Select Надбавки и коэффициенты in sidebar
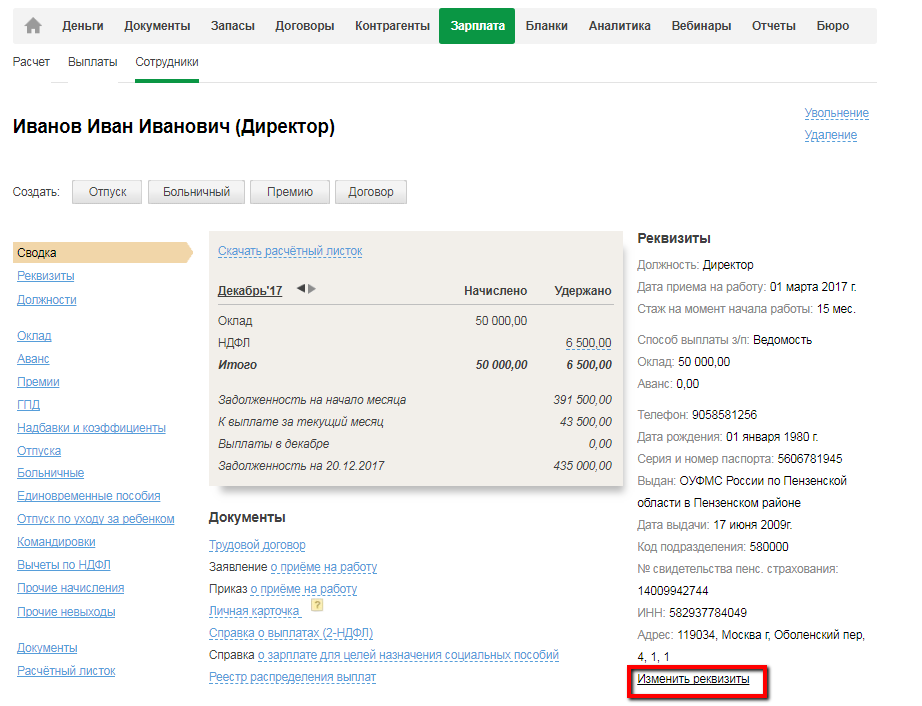Image resolution: width=922 pixels, height=706 pixels. point(91,428)
